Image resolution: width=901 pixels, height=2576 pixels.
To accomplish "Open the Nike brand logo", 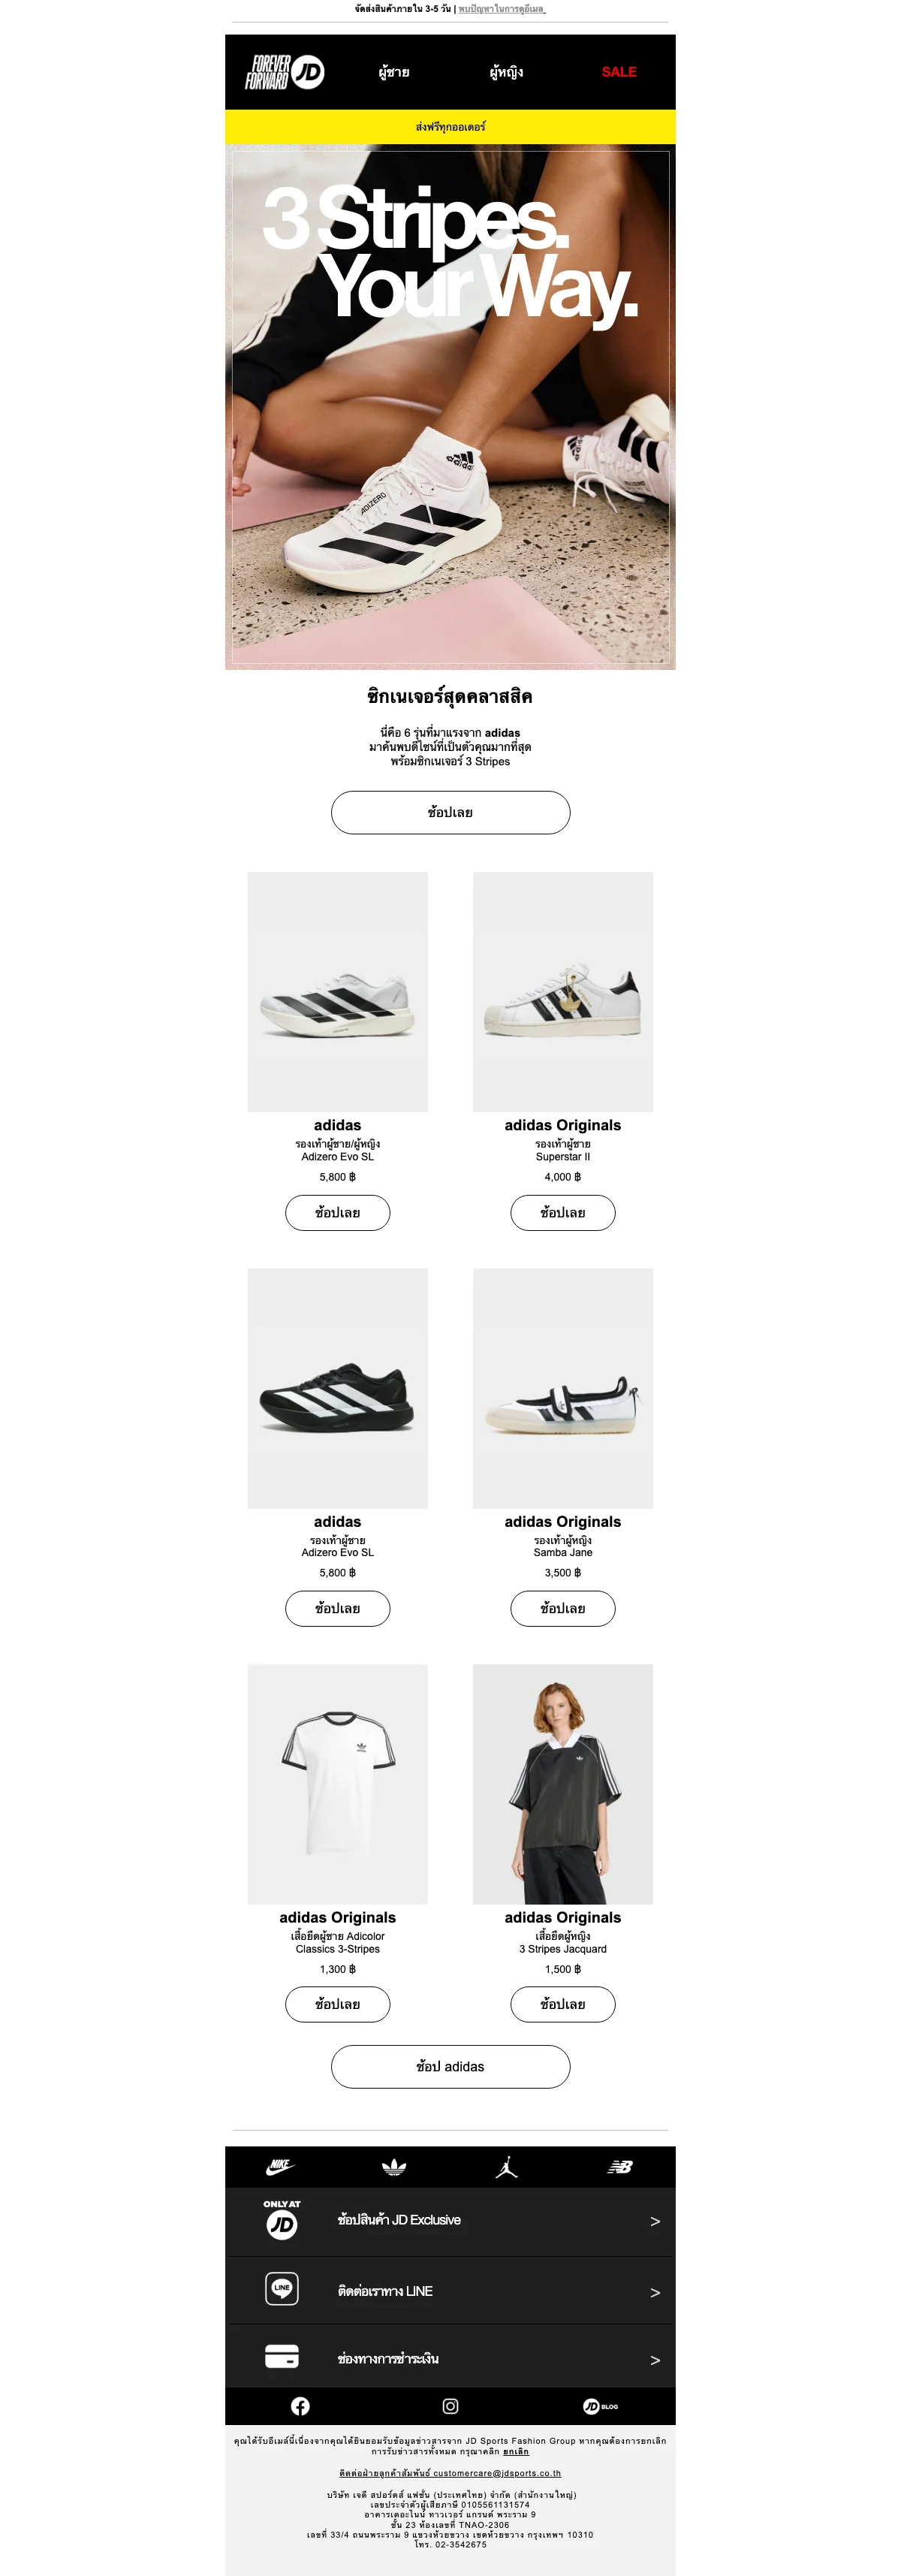I will [281, 2166].
